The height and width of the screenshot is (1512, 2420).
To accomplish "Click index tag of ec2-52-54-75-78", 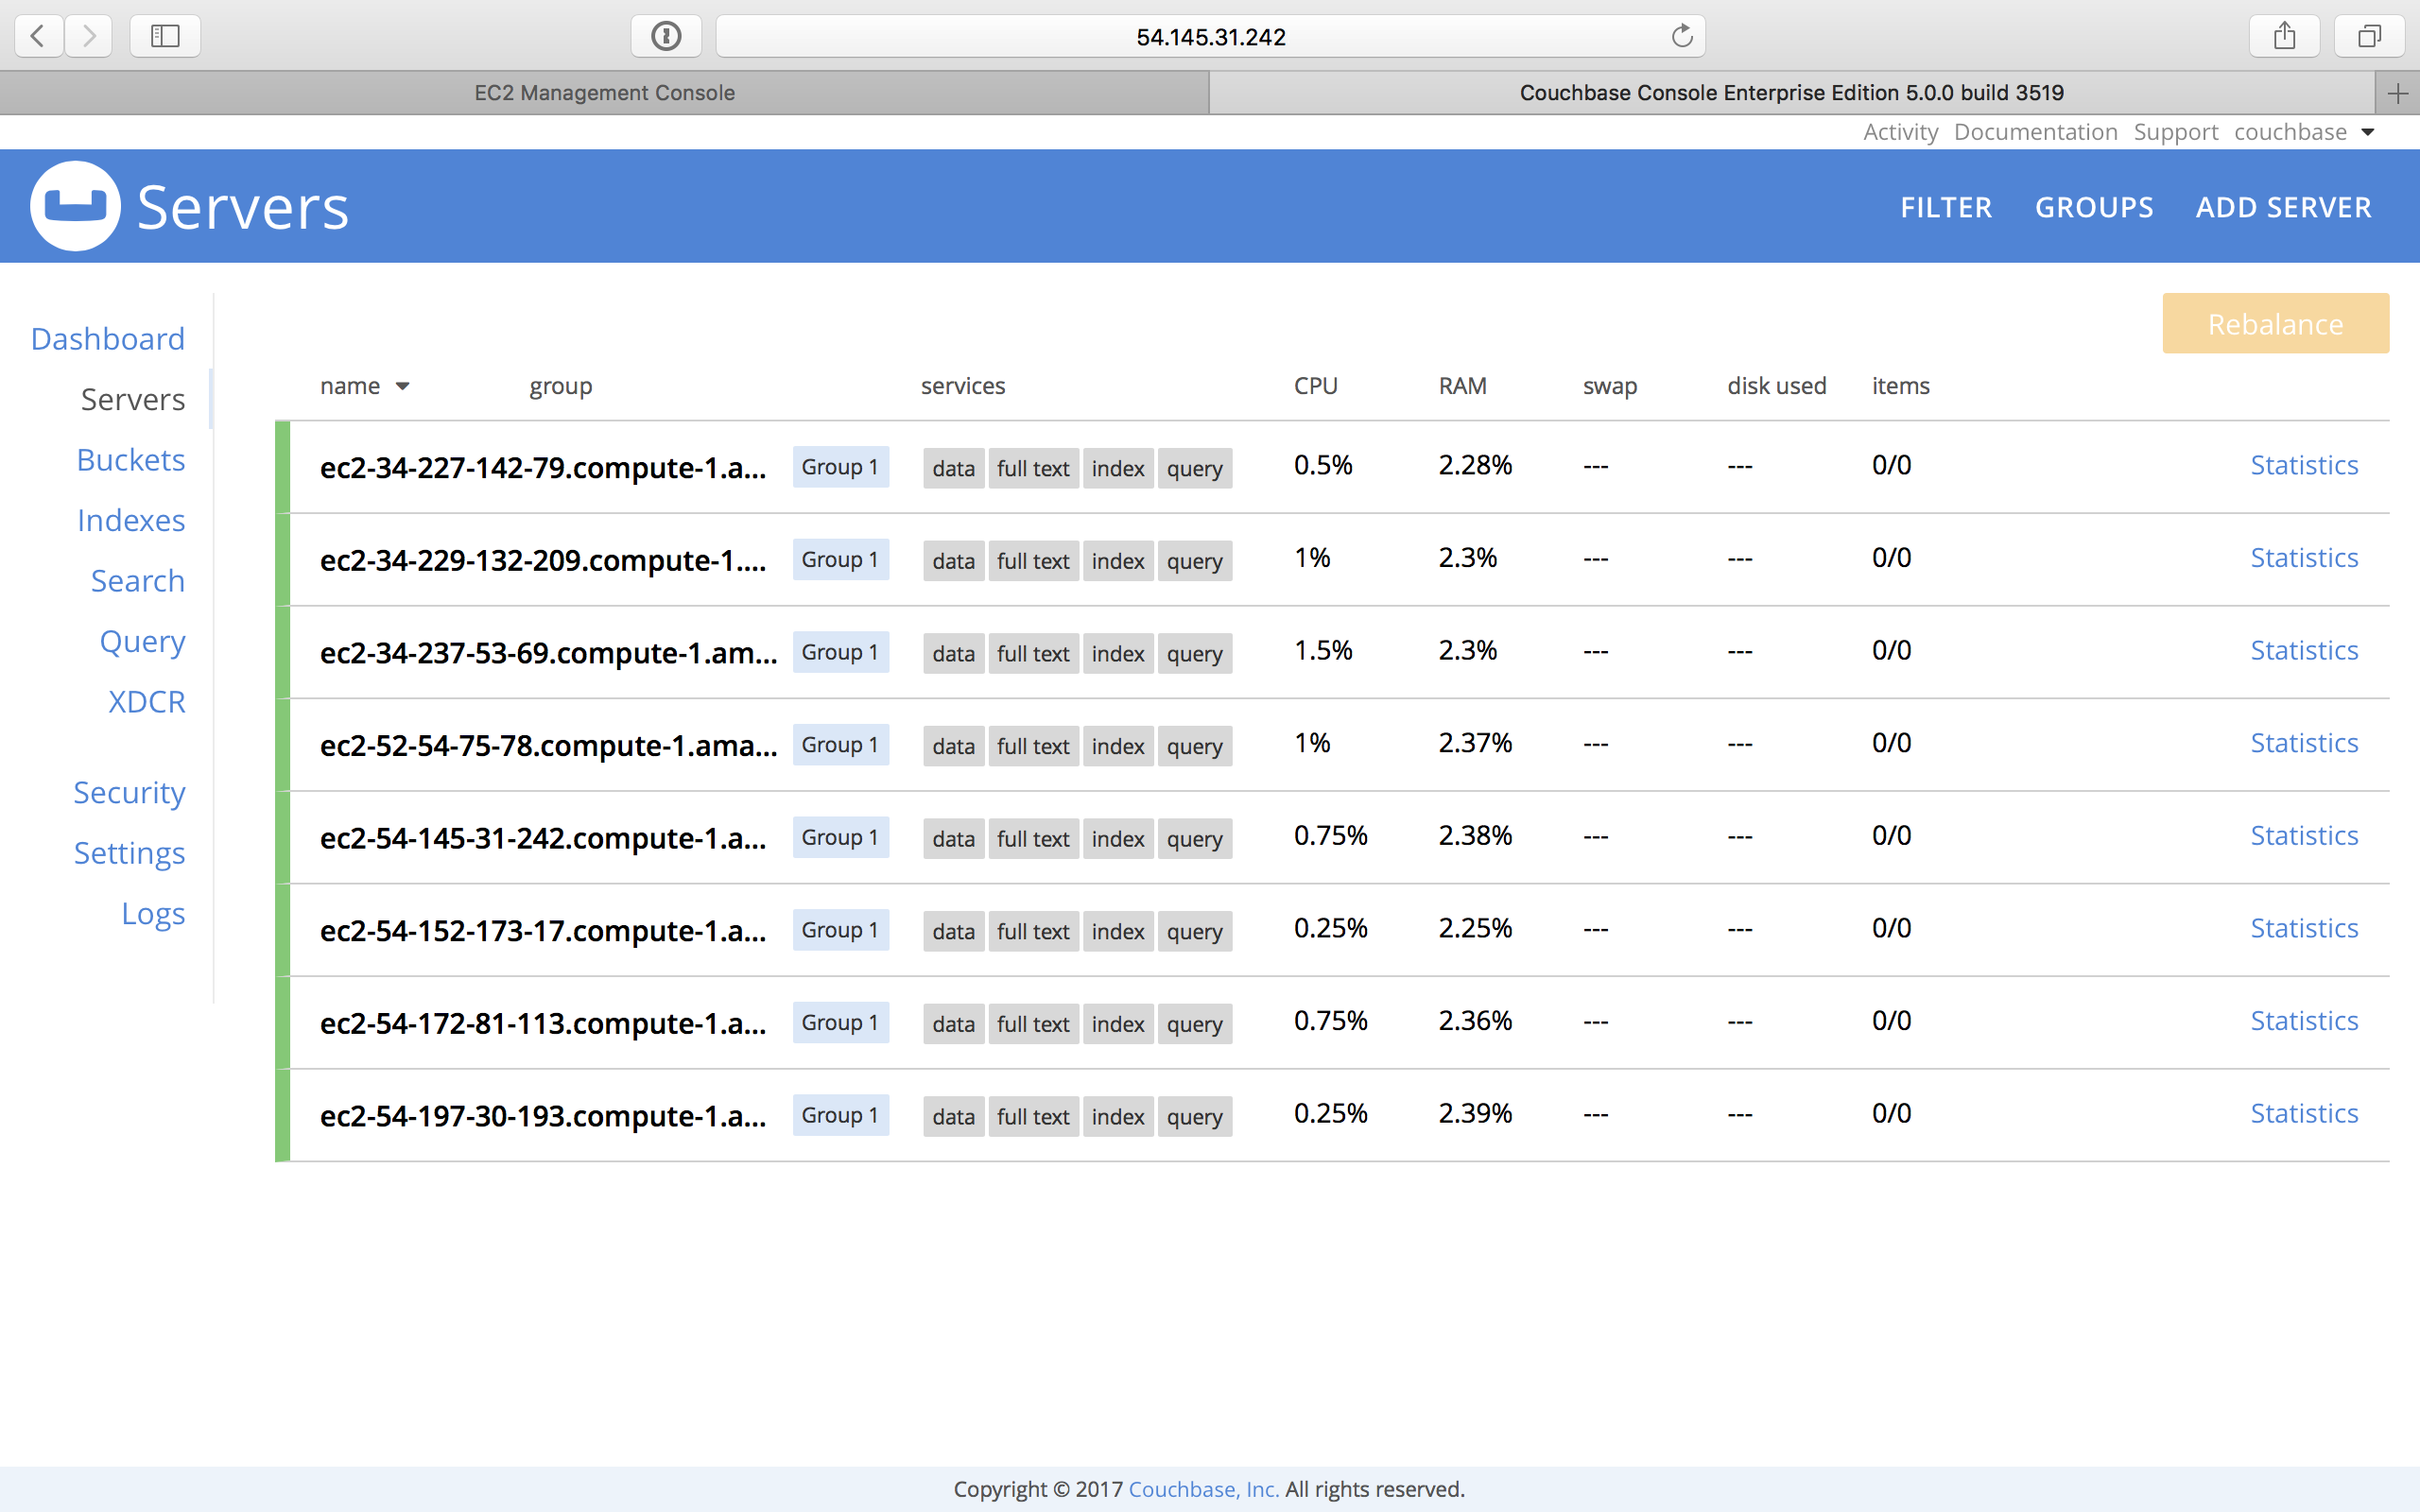I will [1117, 746].
